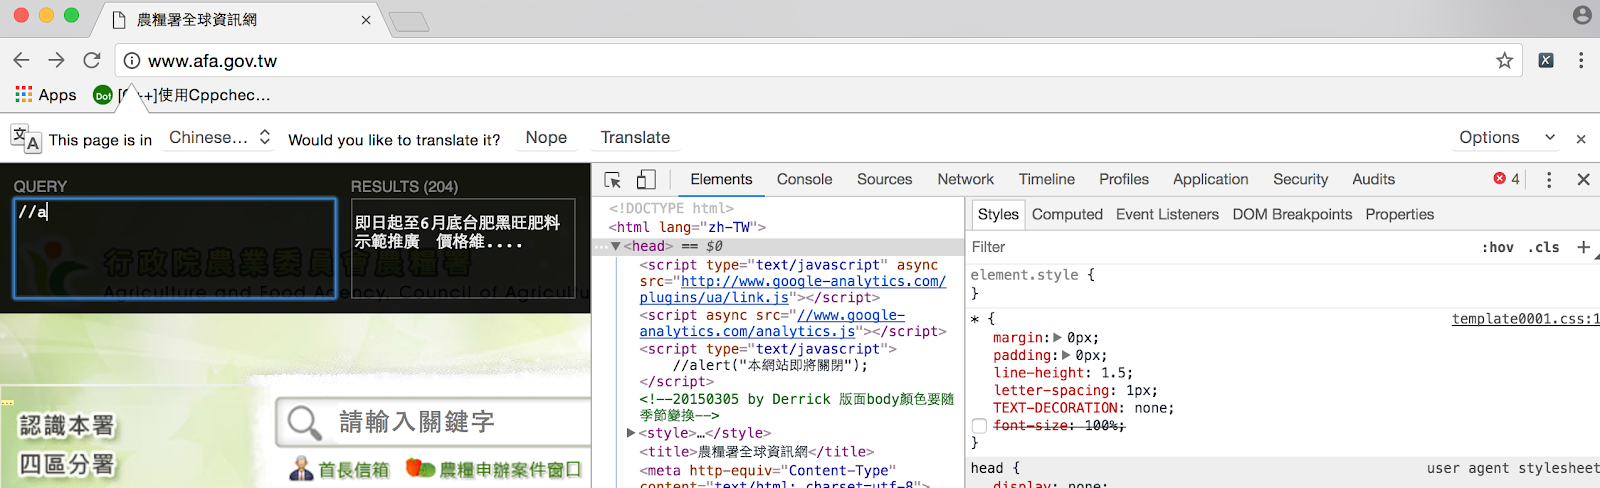Bookmark this page with the star icon
Viewport: 1600px width, 488px height.
[1504, 61]
